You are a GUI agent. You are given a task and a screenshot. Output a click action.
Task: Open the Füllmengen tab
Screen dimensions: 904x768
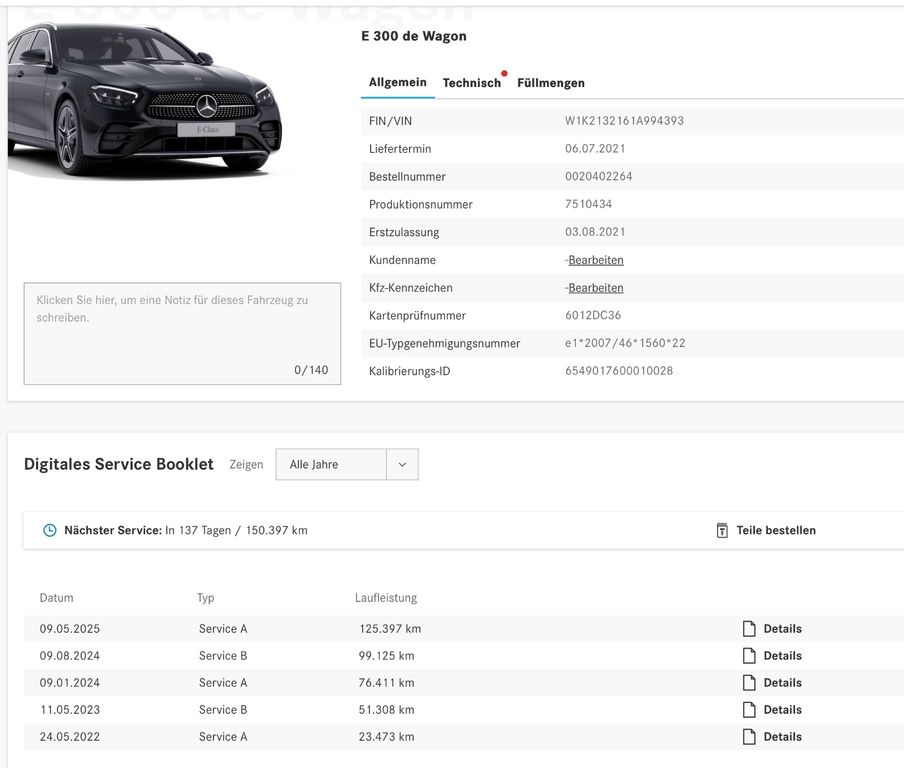[x=551, y=83]
